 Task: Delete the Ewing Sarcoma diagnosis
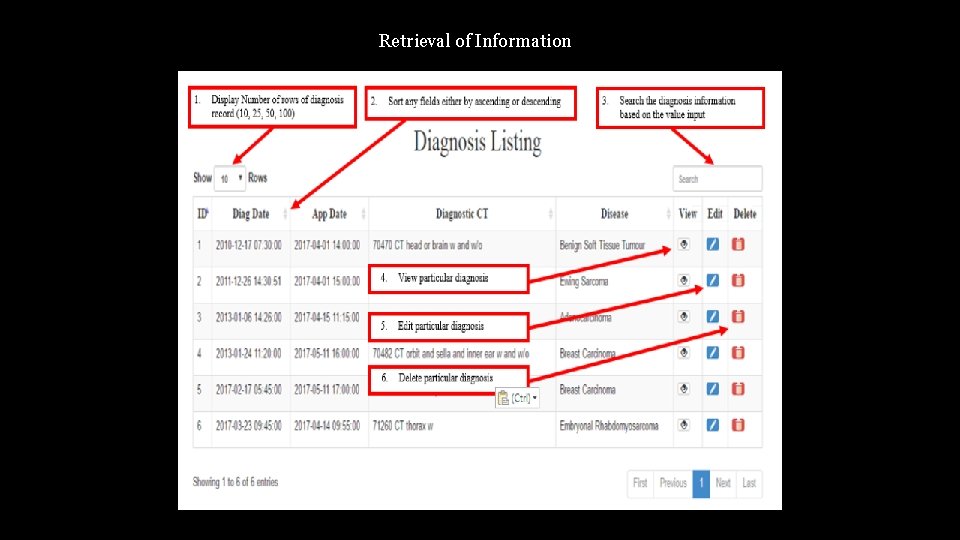click(738, 280)
